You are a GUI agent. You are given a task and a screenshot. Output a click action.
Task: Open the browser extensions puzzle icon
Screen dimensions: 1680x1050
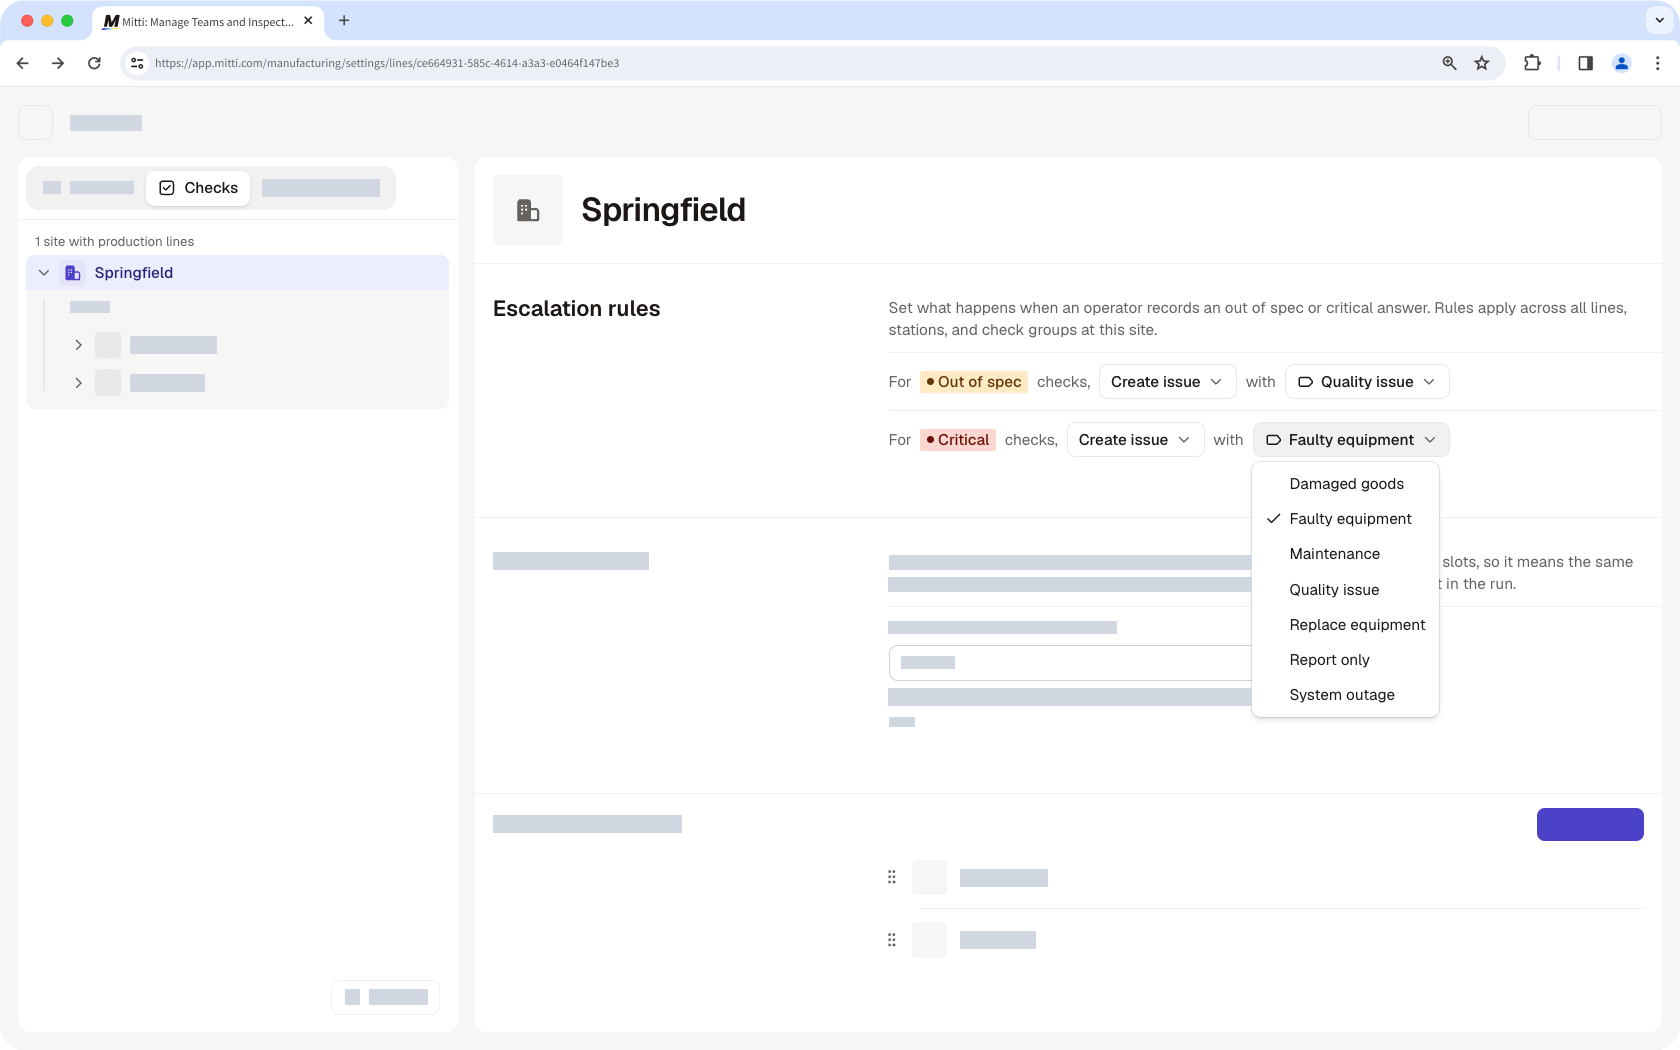pyautogui.click(x=1532, y=63)
